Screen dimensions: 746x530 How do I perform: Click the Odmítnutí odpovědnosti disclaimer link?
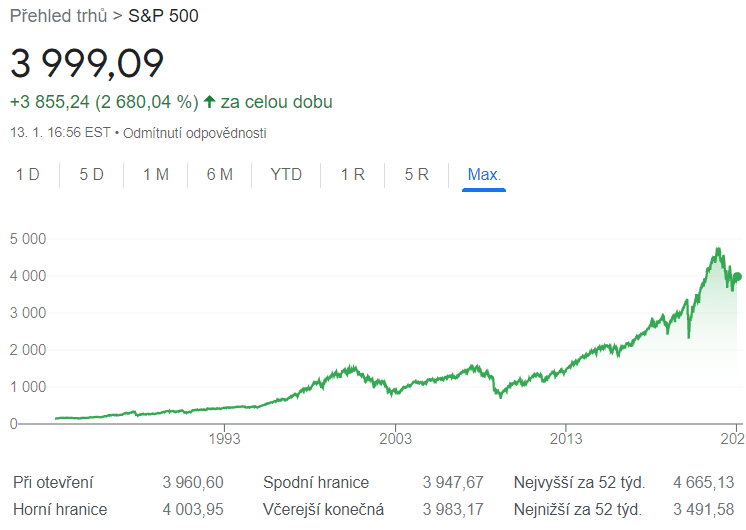pyautogui.click(x=195, y=132)
